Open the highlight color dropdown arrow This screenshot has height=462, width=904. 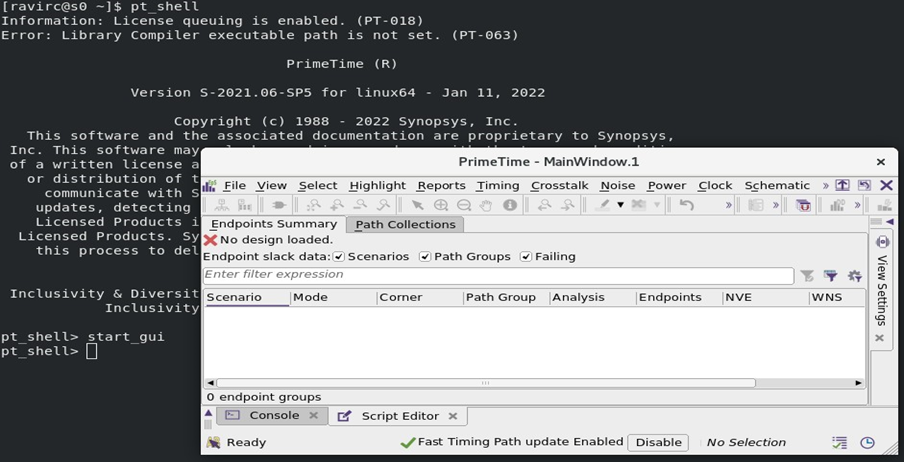(620, 205)
